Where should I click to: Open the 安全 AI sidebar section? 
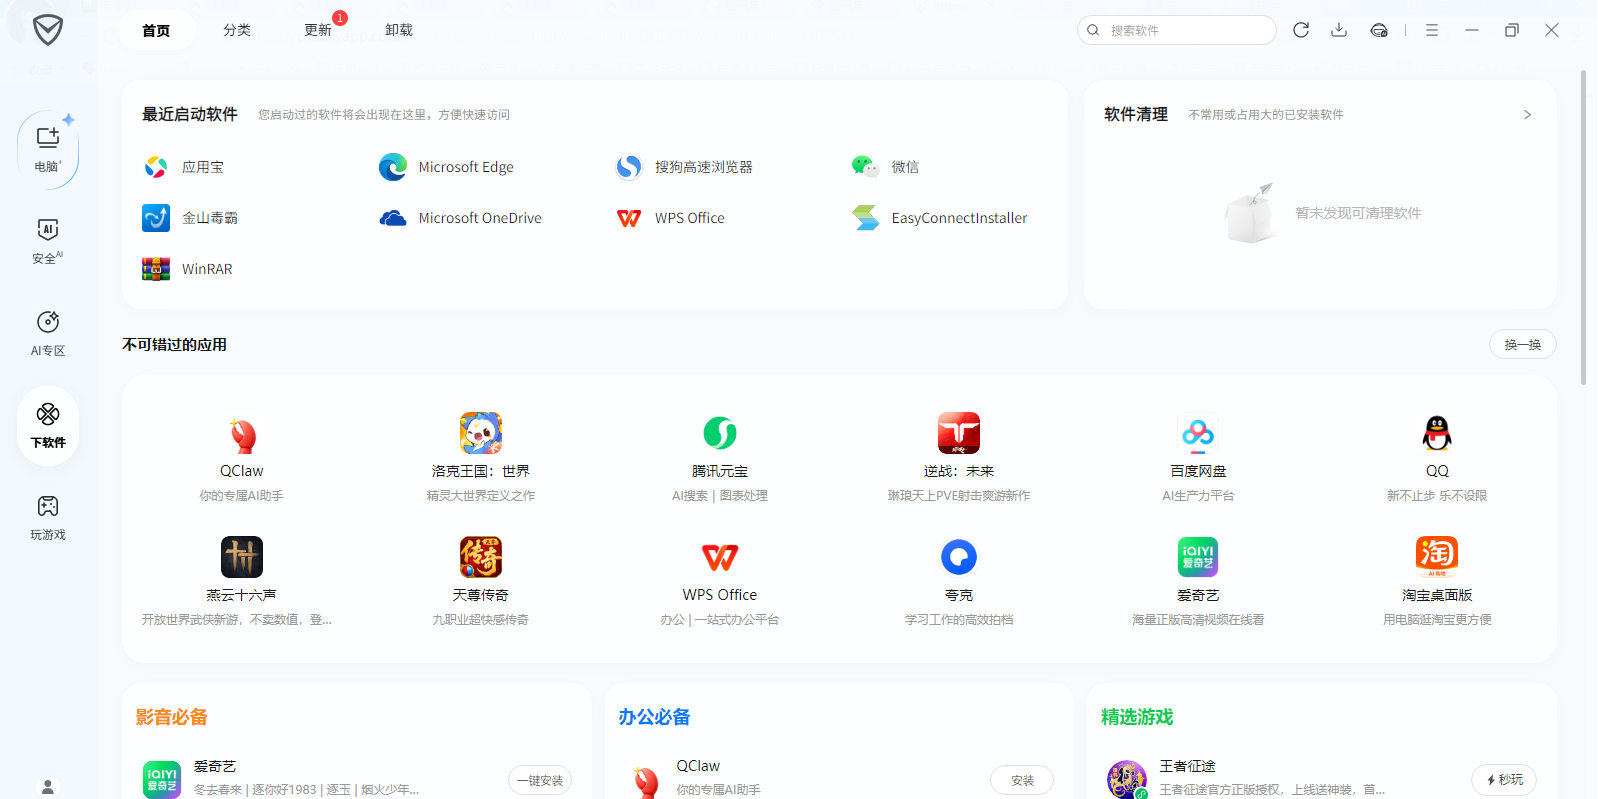pos(47,241)
